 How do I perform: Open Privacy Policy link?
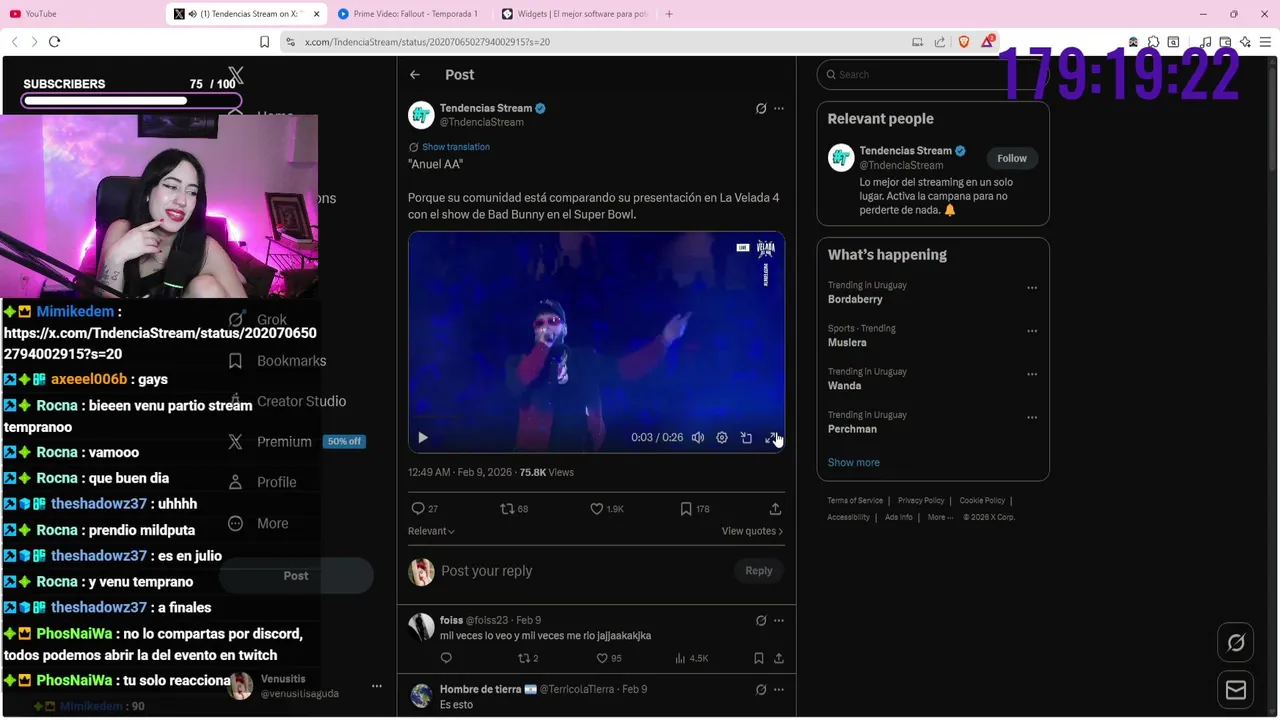pyautogui.click(x=921, y=500)
